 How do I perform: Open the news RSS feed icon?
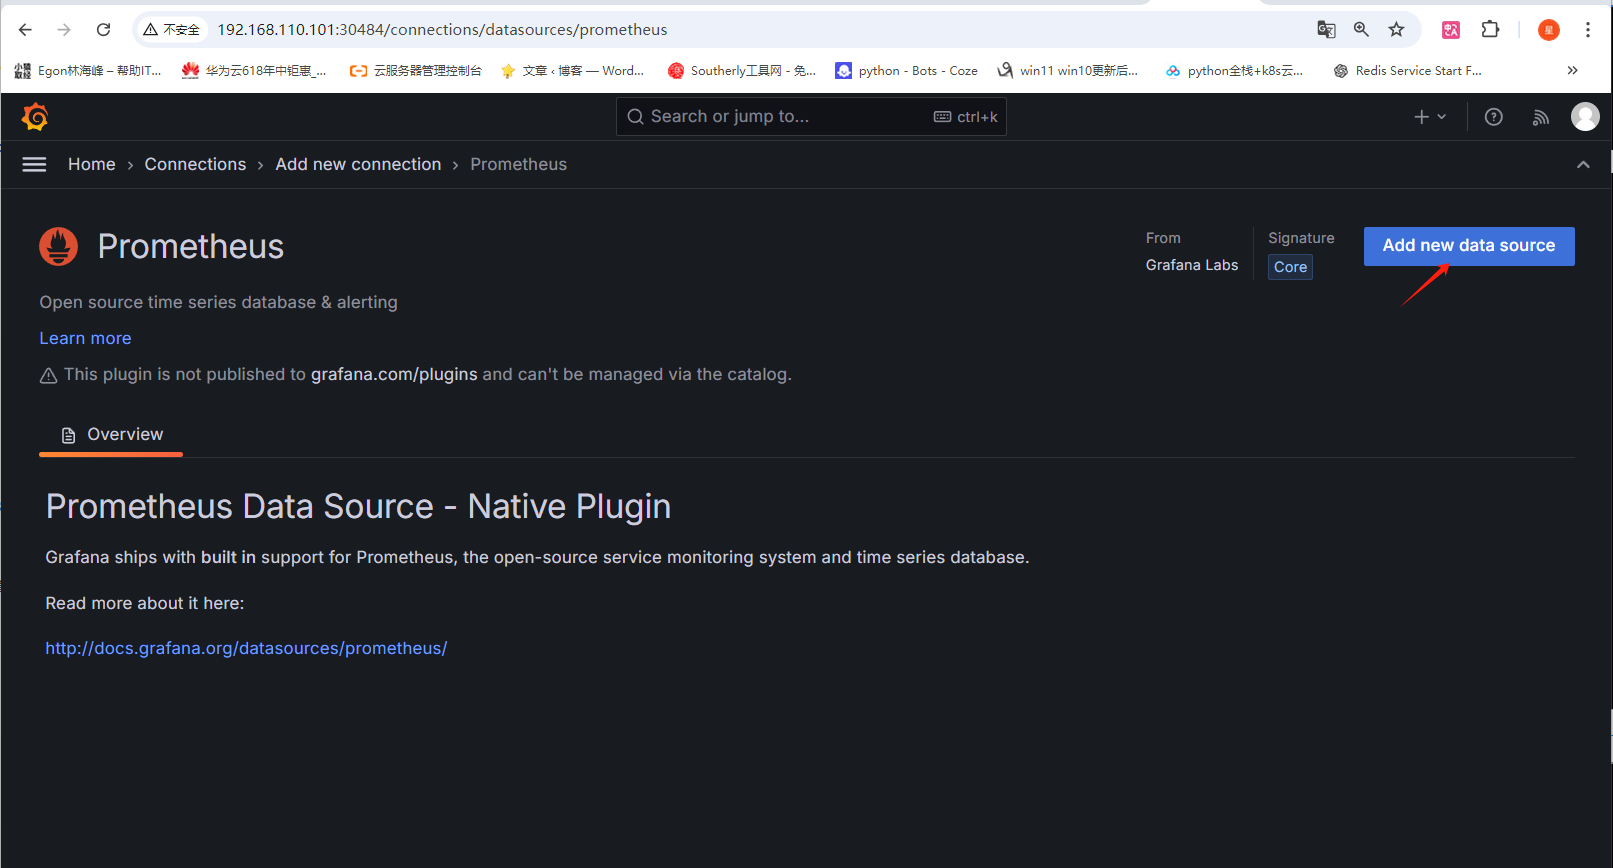(x=1540, y=117)
